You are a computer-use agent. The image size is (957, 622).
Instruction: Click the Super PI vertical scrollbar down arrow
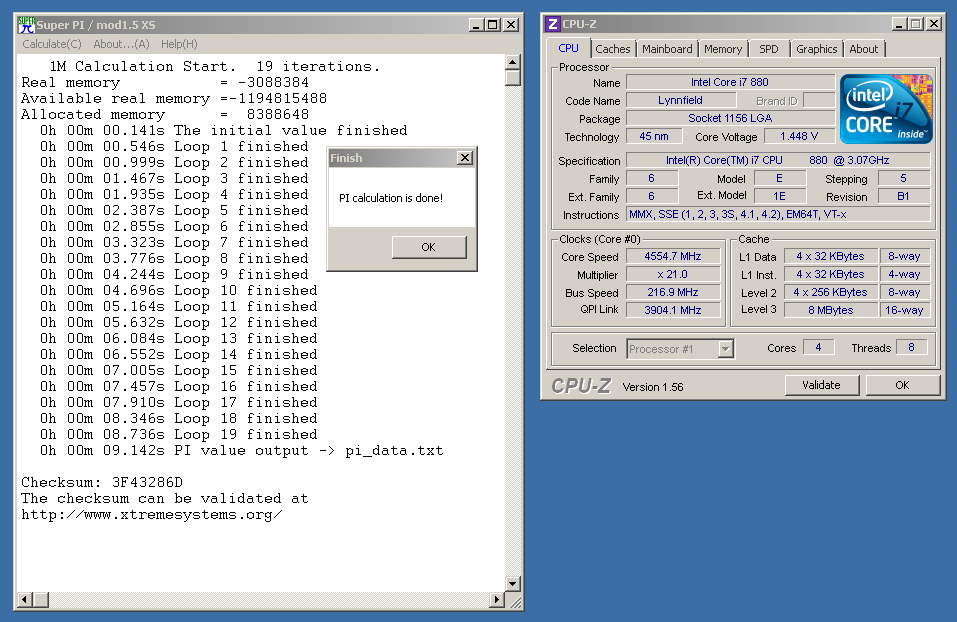[x=513, y=584]
